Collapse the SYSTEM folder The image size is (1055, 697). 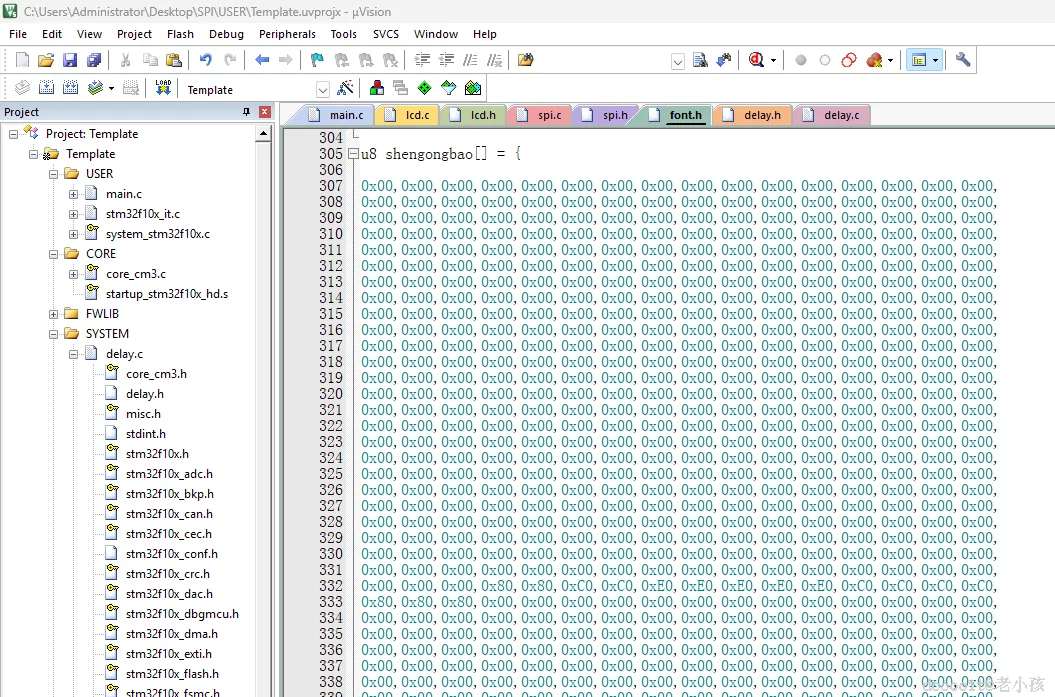54,334
